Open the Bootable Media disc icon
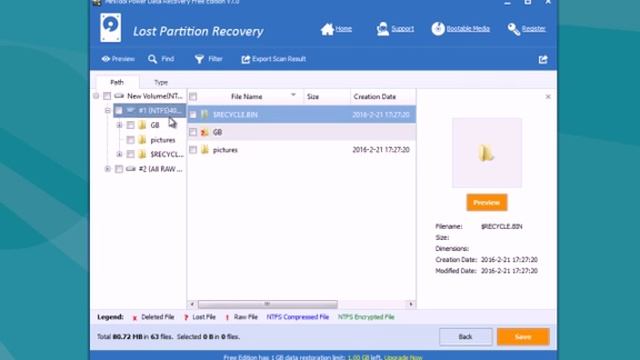Screen dimensions: 640x360 pos(438,29)
